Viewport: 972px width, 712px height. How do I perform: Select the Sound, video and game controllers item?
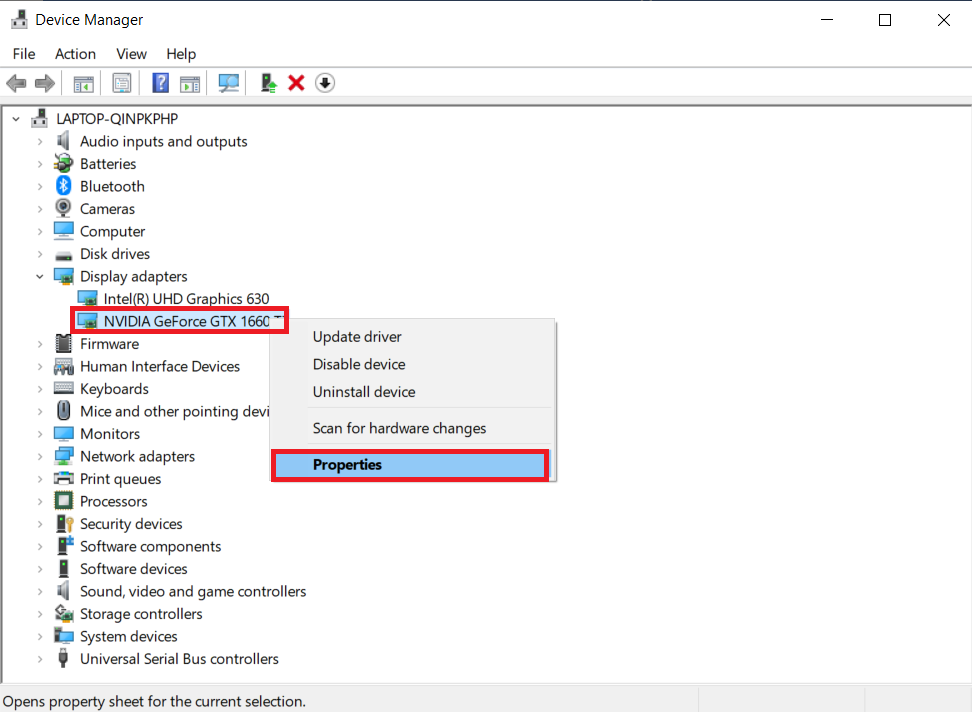point(193,592)
